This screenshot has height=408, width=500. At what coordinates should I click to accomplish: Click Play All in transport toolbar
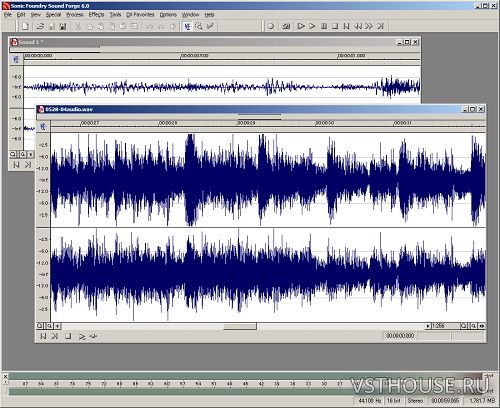[301, 26]
